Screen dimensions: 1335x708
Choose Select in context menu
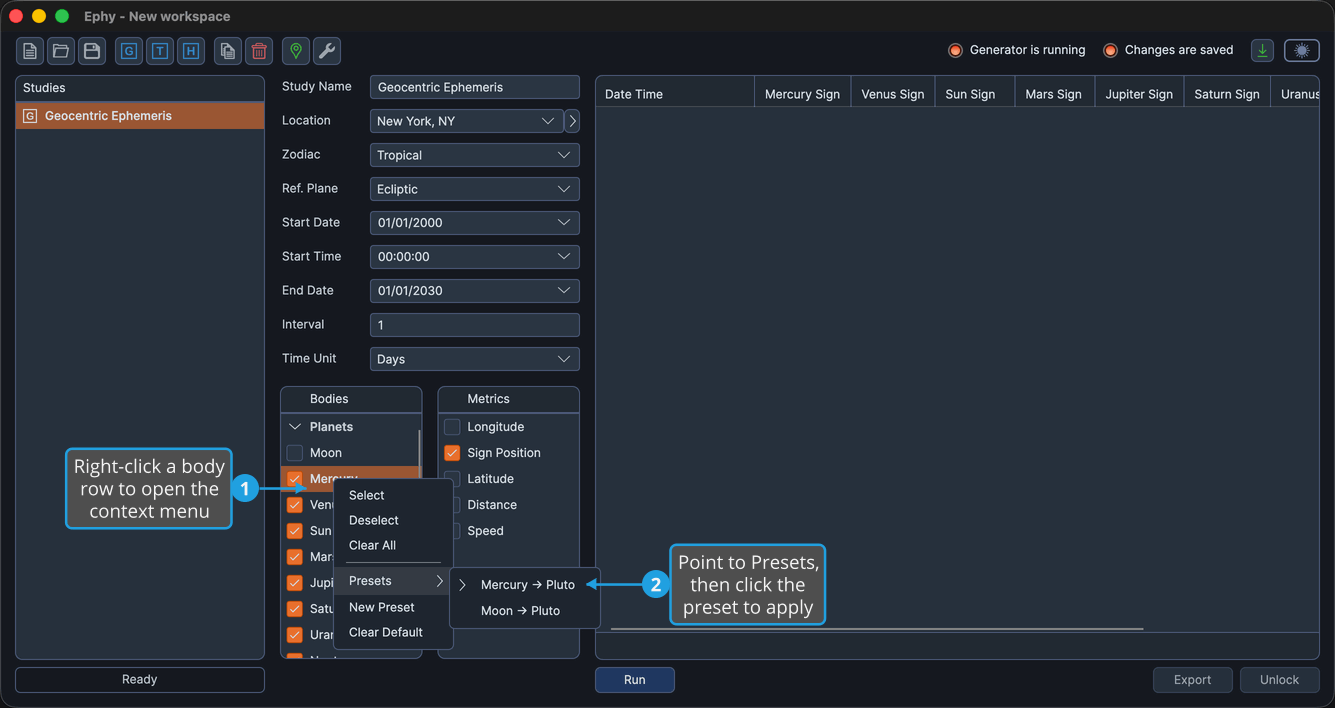393,495
